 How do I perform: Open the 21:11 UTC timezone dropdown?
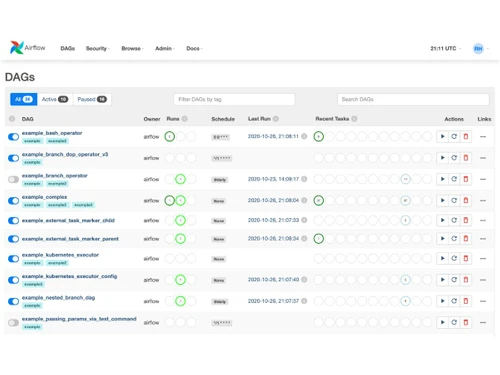point(445,48)
